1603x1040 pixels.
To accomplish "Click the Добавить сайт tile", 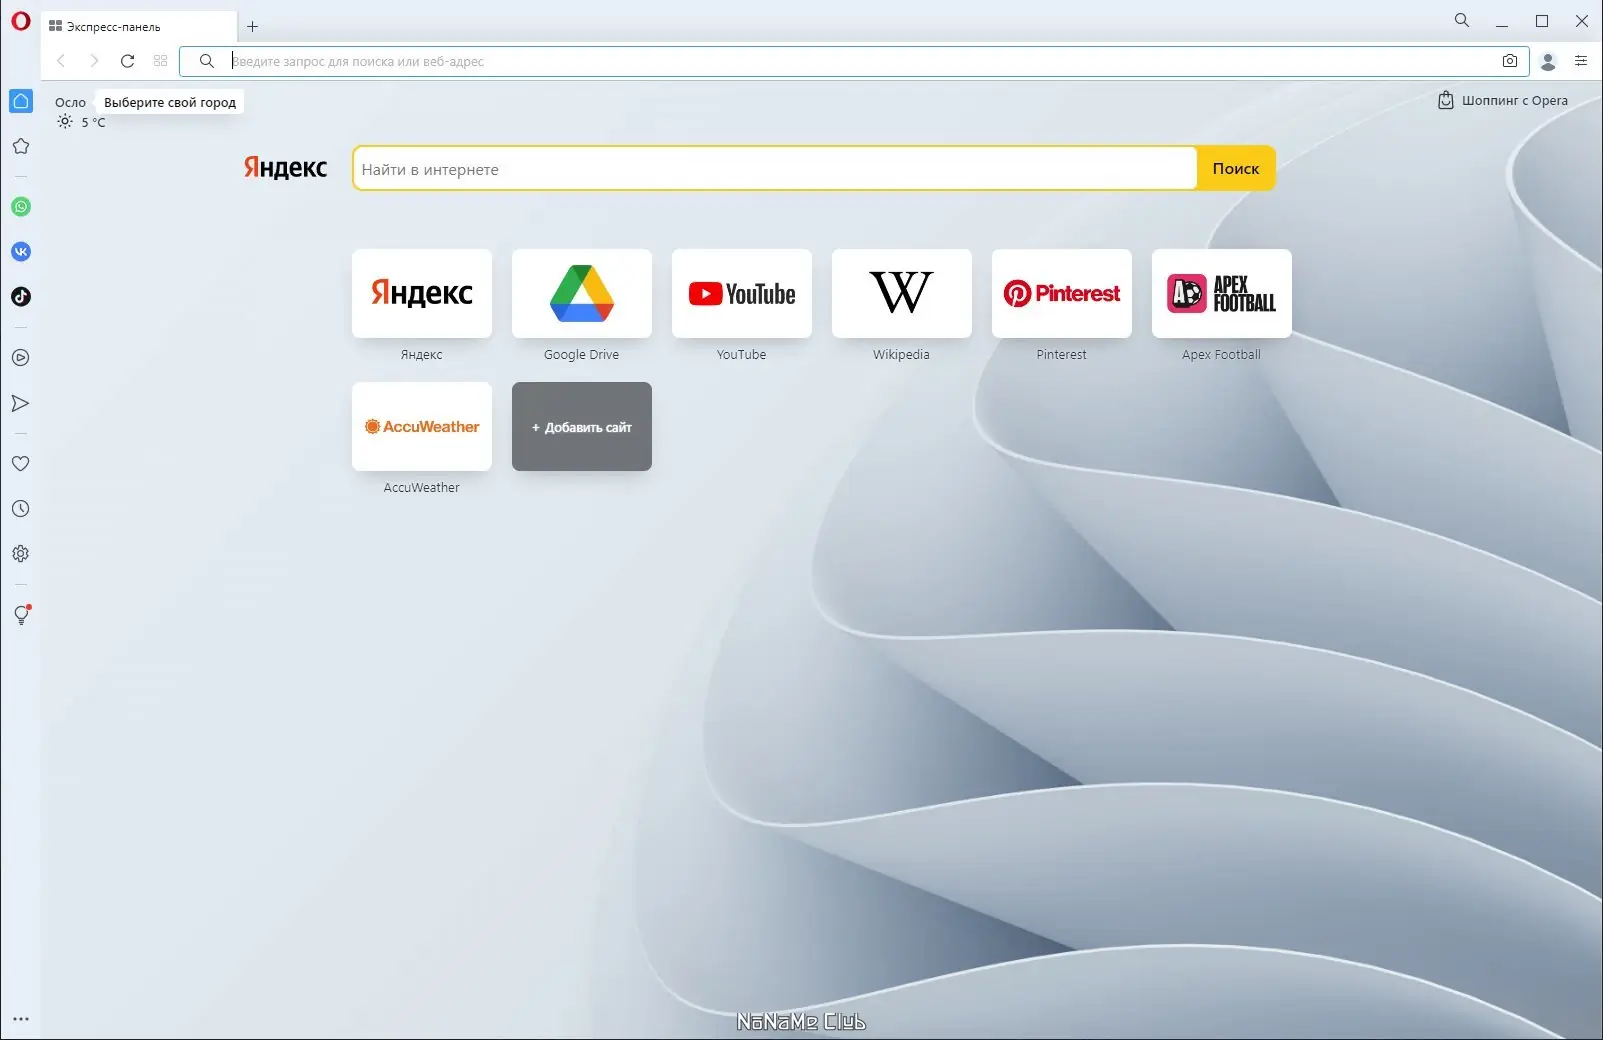I will tap(582, 426).
